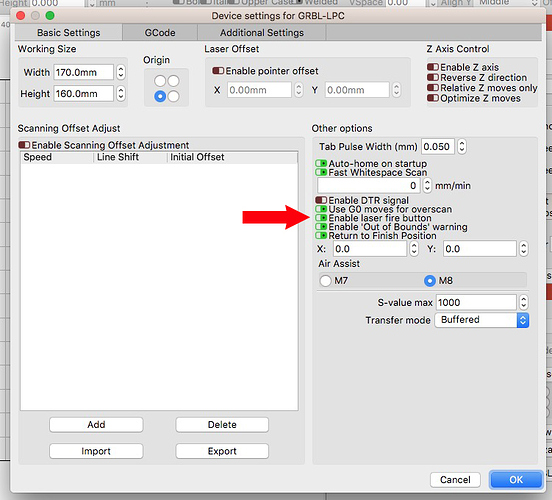
Task: Open the Transfer mode dropdown
Action: [482, 320]
